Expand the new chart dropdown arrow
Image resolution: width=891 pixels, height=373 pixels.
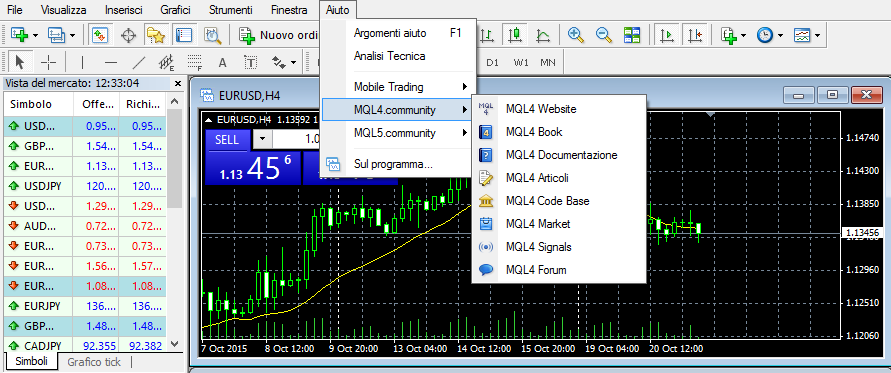36,35
